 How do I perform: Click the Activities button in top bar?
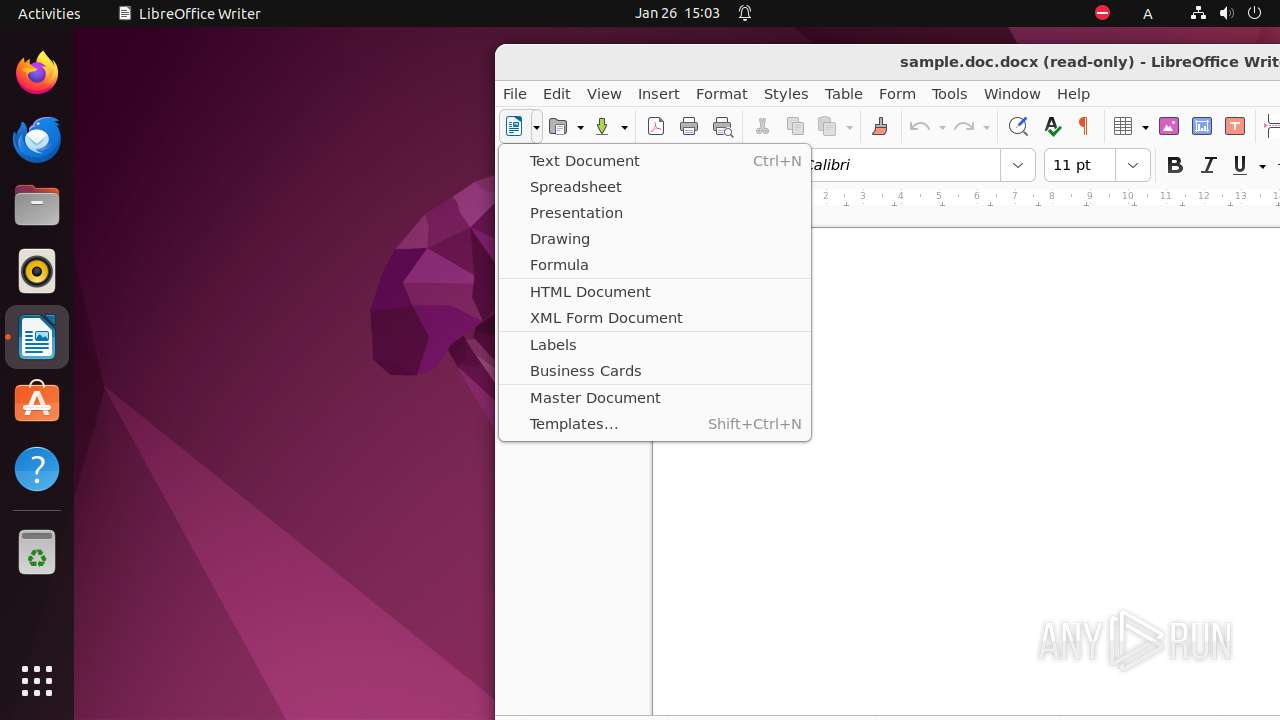(49, 13)
